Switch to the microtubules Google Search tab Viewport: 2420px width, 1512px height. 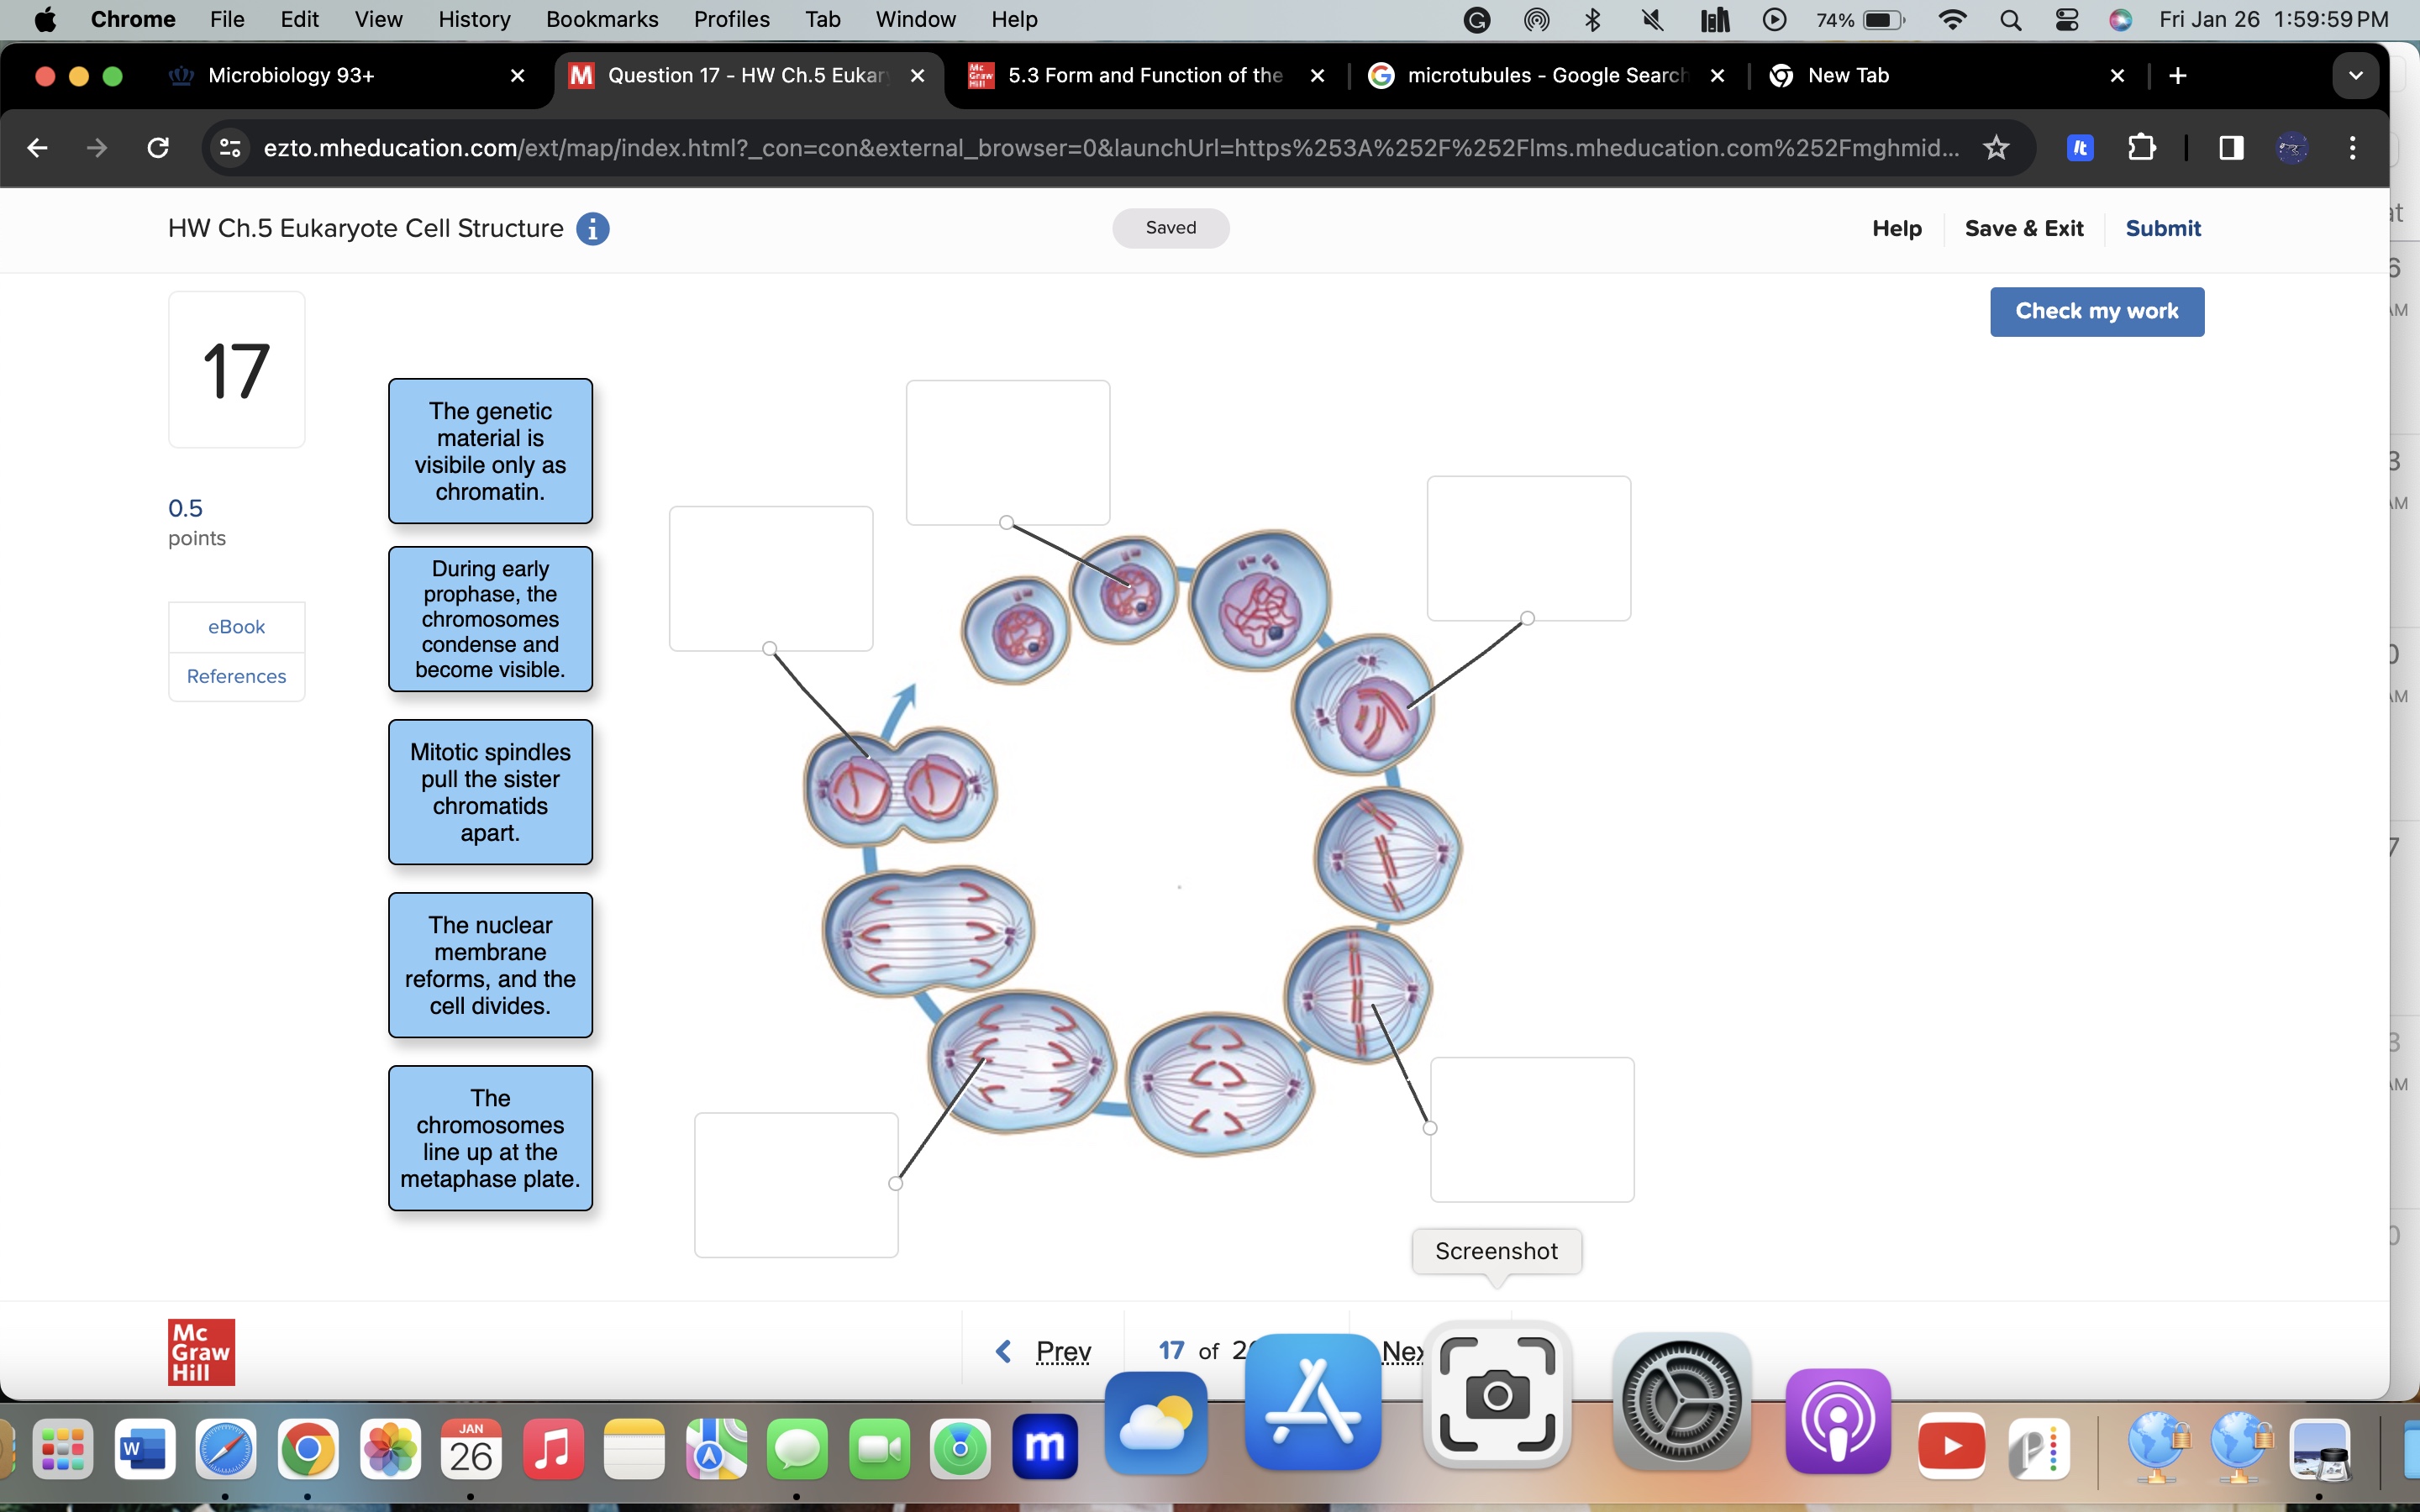pos(1545,76)
